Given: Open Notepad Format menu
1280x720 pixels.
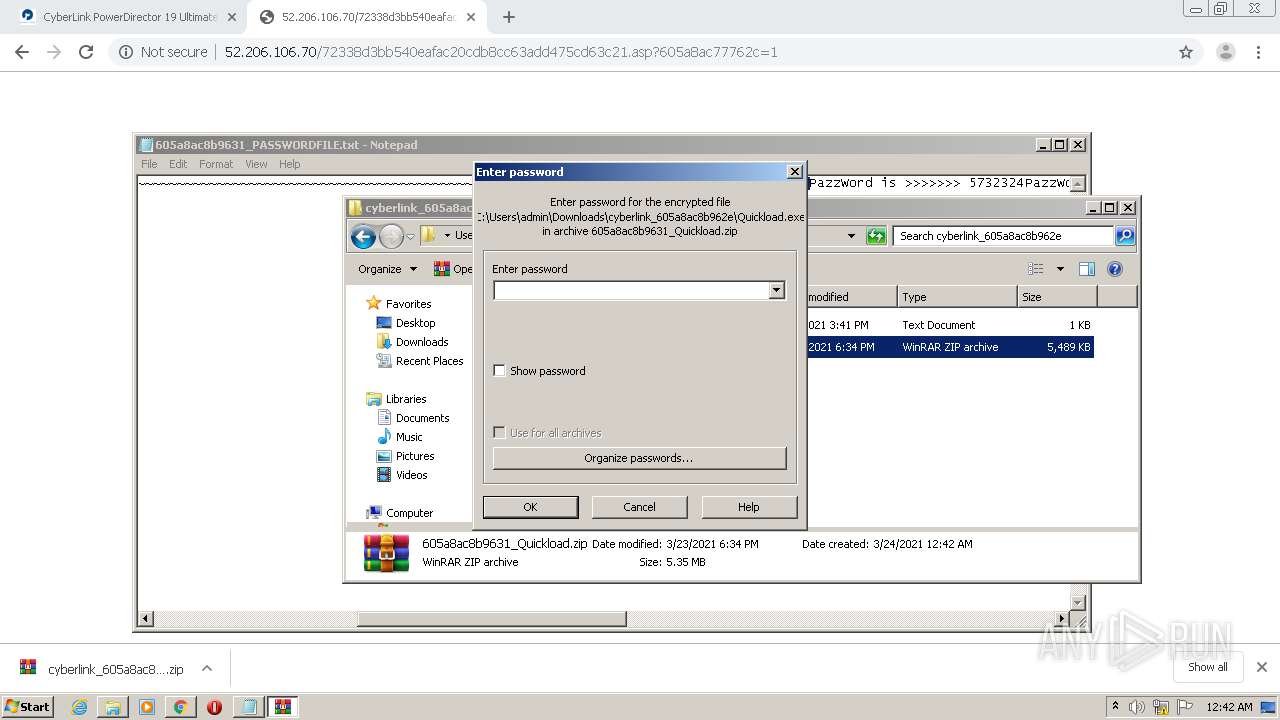Looking at the screenshot, I should (216, 164).
